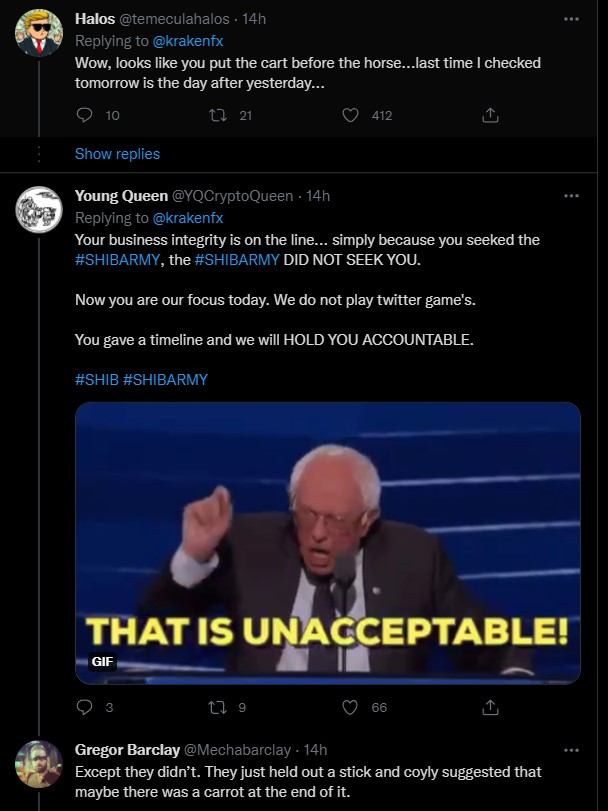Expand Show replies thread
The width and height of the screenshot is (608, 811).
[117, 154]
